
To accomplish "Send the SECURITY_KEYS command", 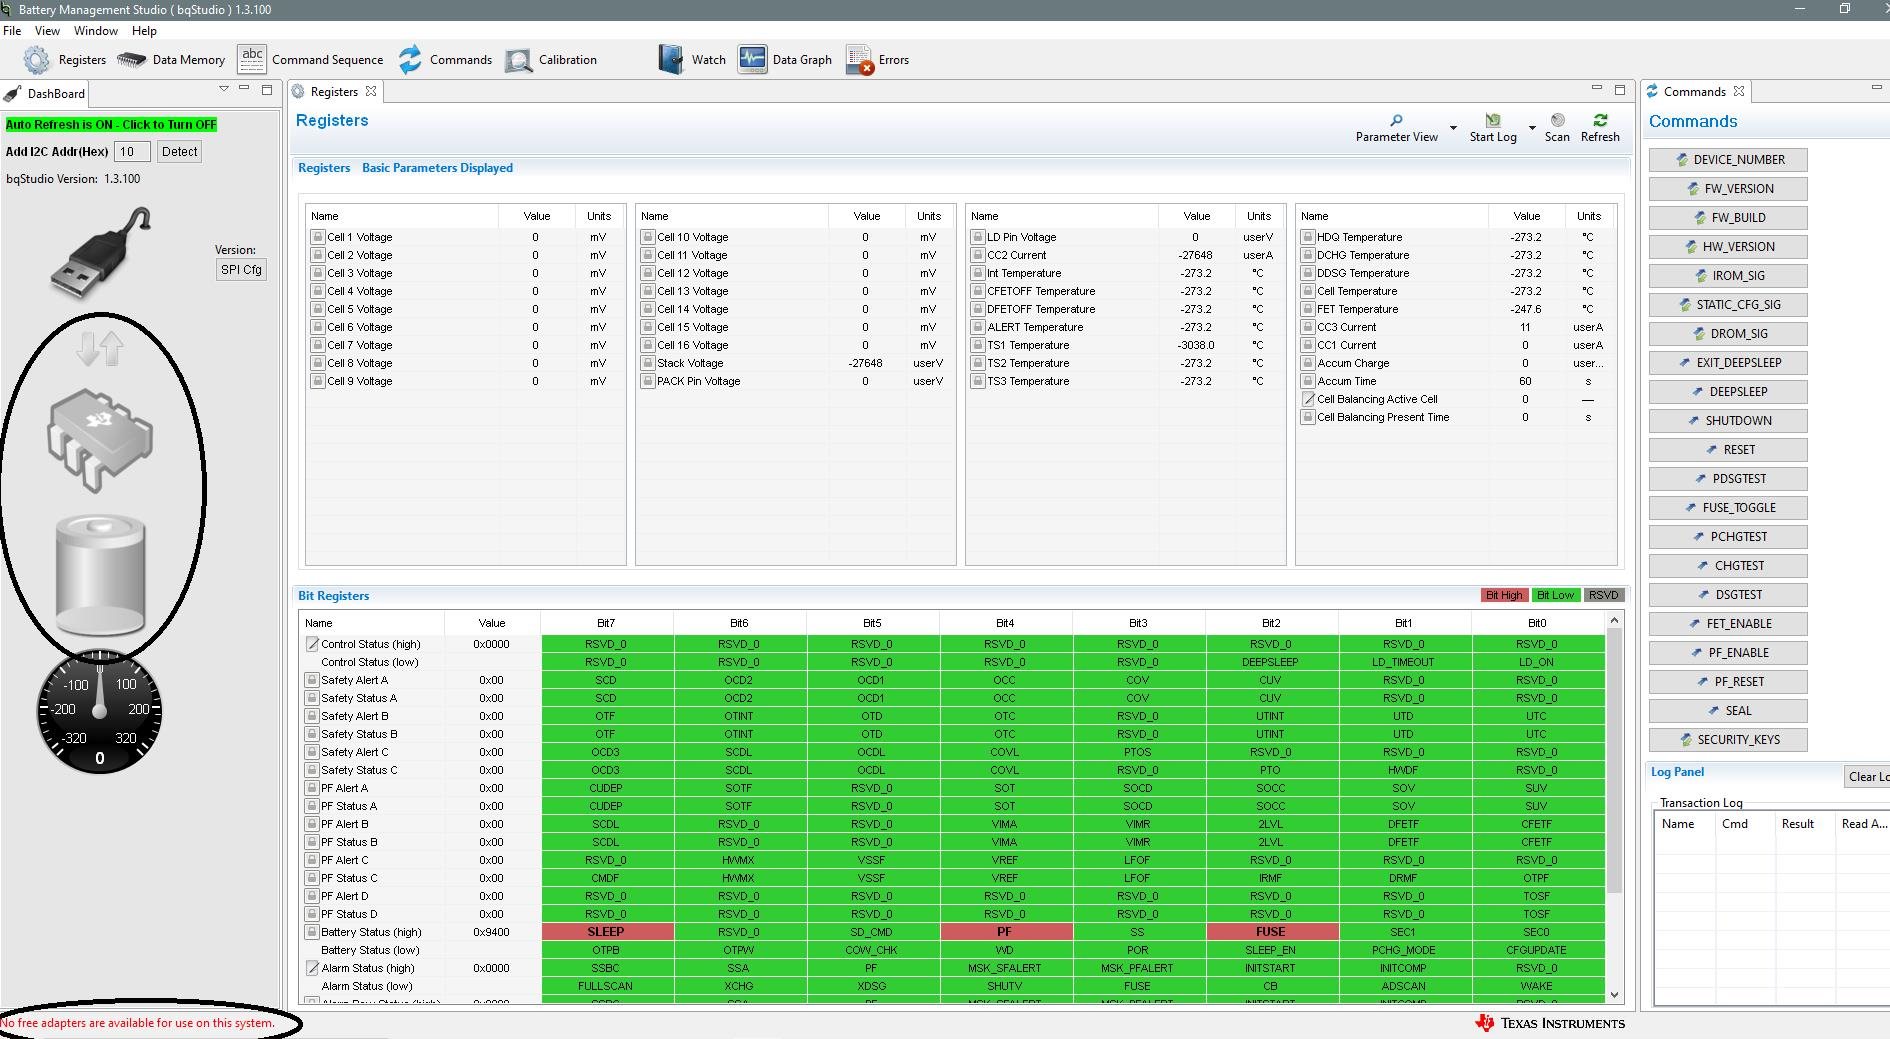I will pyautogui.click(x=1728, y=740).
